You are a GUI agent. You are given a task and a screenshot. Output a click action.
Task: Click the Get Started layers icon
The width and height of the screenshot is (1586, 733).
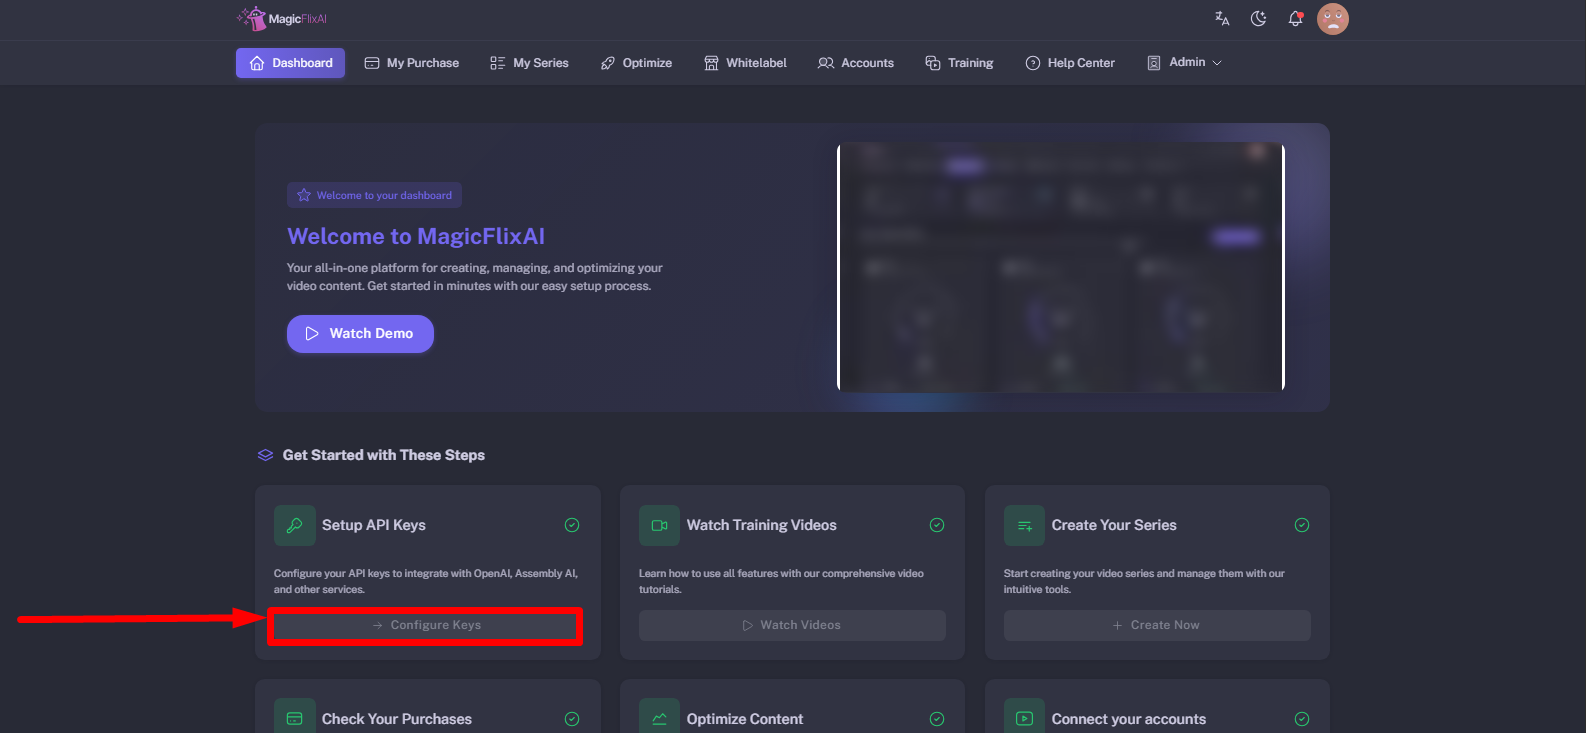pyautogui.click(x=265, y=455)
